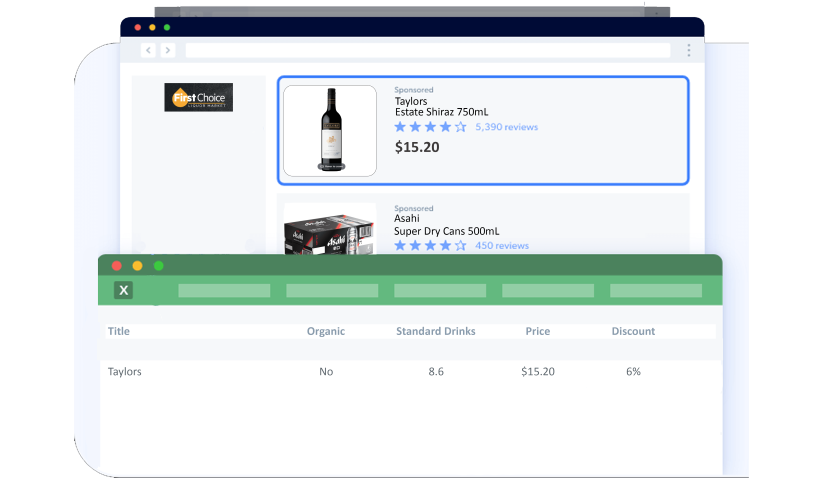Click the Title column header
This screenshot has width=823, height=480.
click(119, 331)
